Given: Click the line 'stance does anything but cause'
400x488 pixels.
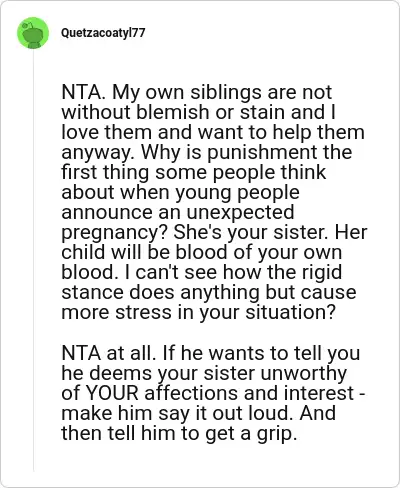Looking at the screenshot, I should [x=209, y=292].
